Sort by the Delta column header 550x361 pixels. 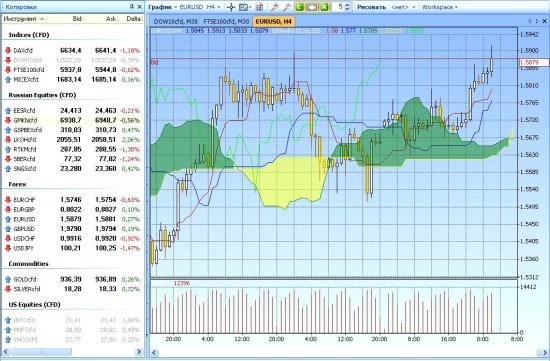click(x=130, y=19)
